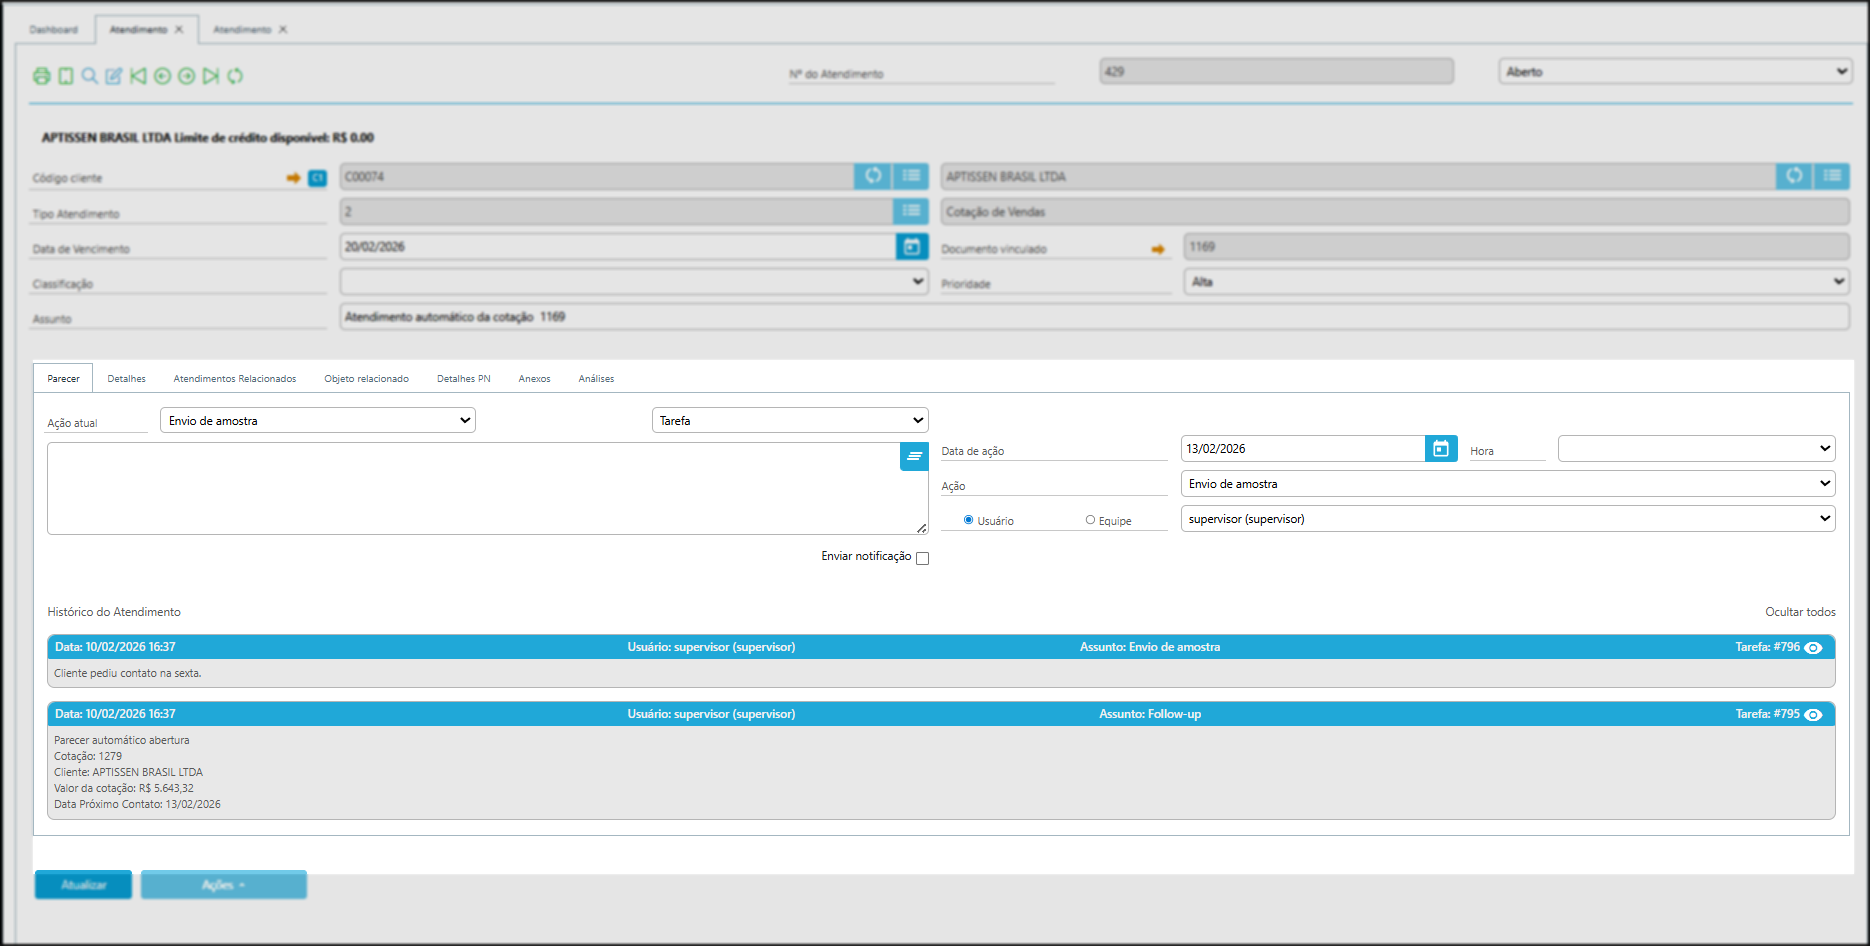Click the green refresh icon in toolbar
Screen dimensions: 1870x946
pyautogui.click(x=235, y=76)
